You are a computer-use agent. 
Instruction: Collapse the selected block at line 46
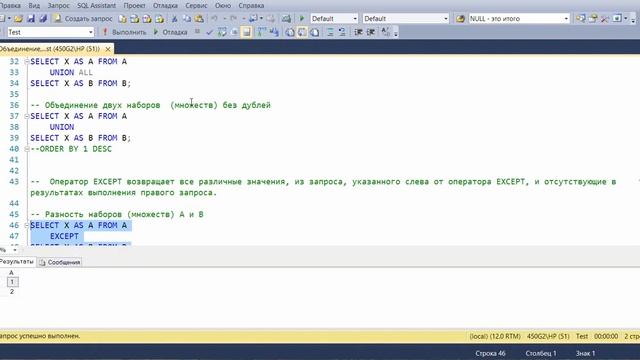click(x=27, y=225)
